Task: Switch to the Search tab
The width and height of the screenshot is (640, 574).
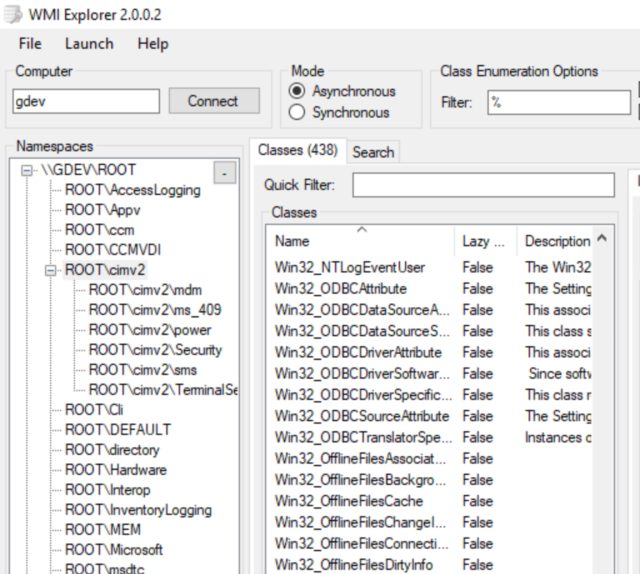Action: tap(373, 152)
